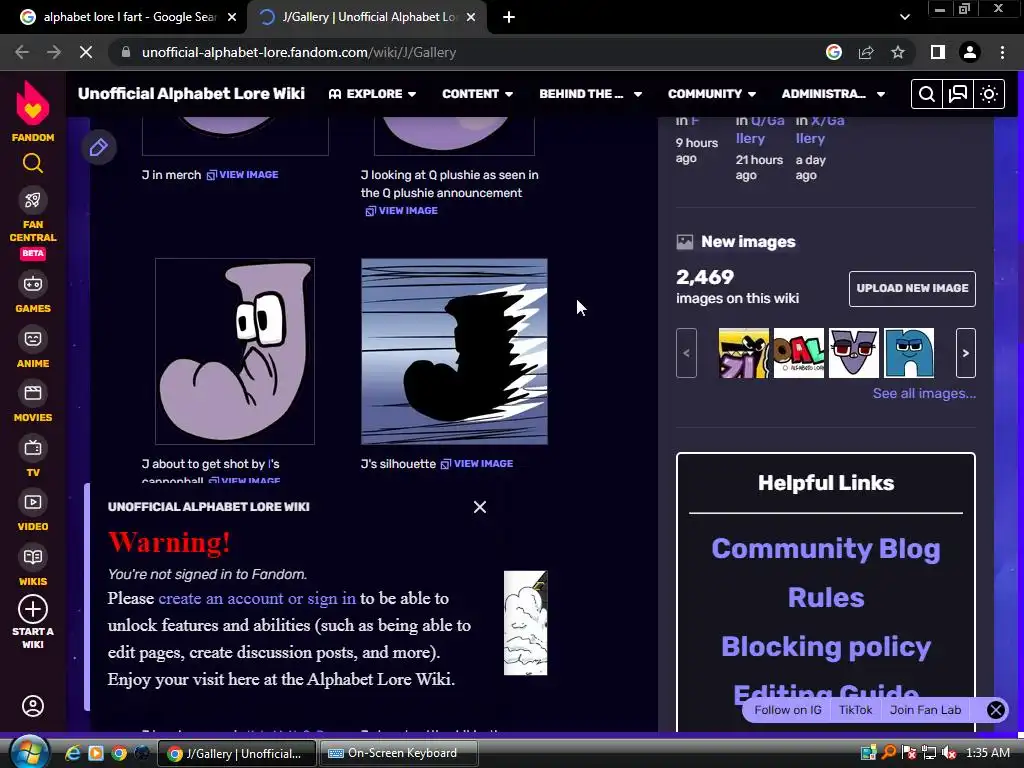Close the Google Search tab

[232, 18]
